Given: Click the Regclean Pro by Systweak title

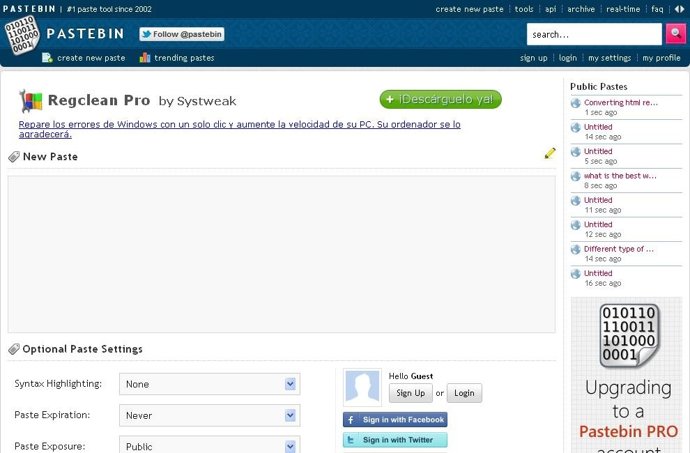Looking at the screenshot, I should (142, 100).
